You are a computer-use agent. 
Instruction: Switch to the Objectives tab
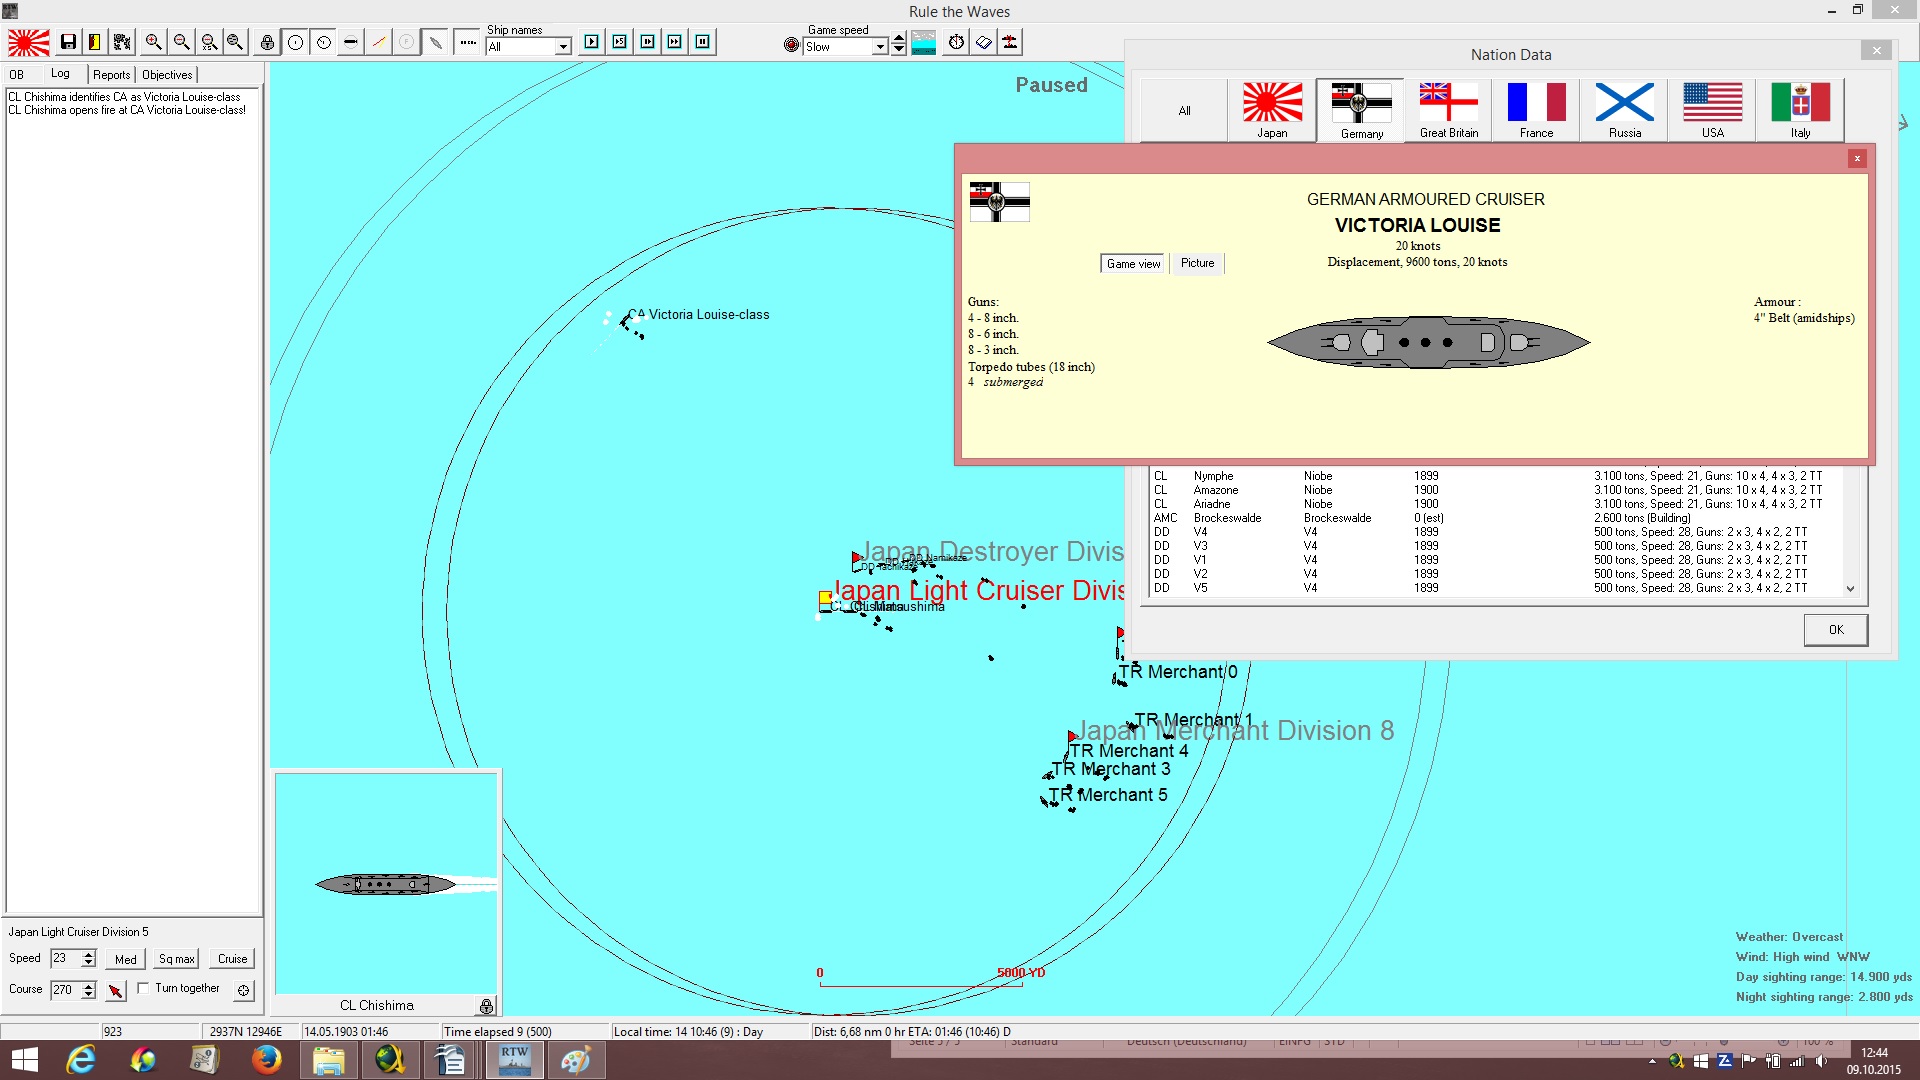point(167,75)
